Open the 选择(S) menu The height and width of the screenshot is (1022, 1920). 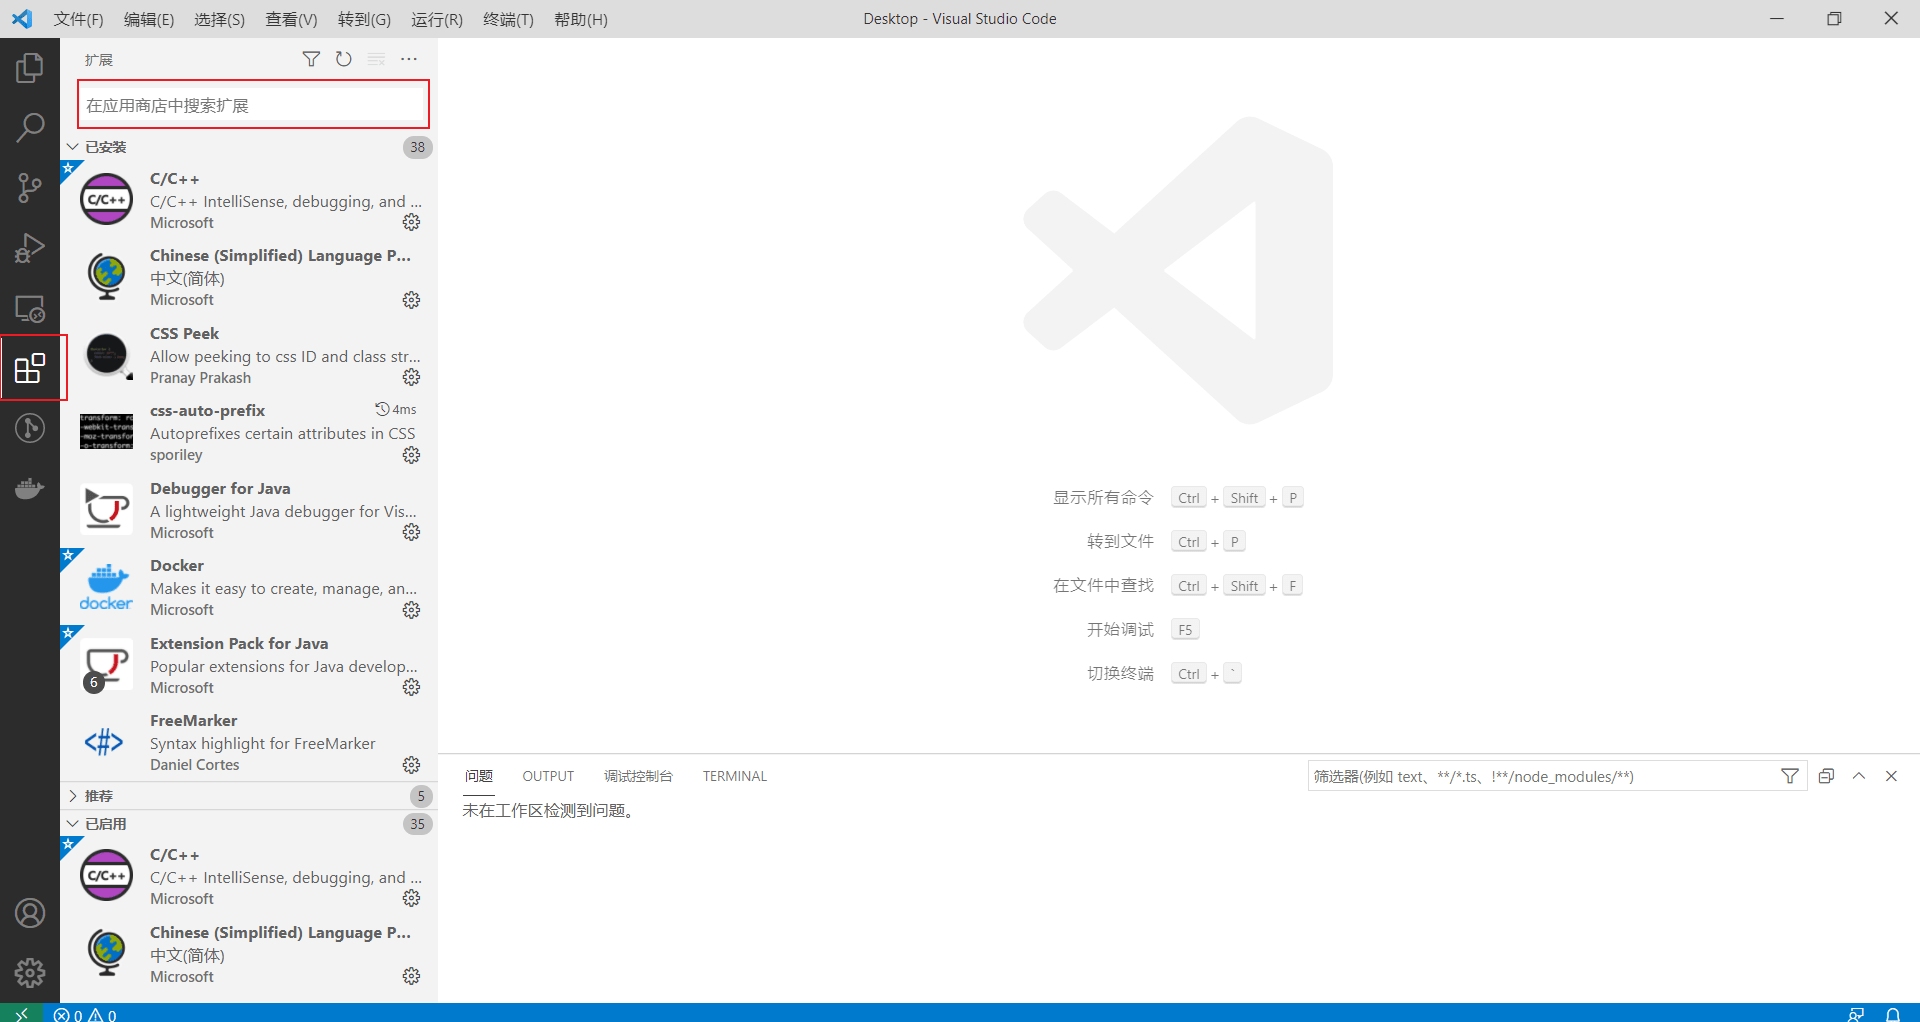click(219, 19)
